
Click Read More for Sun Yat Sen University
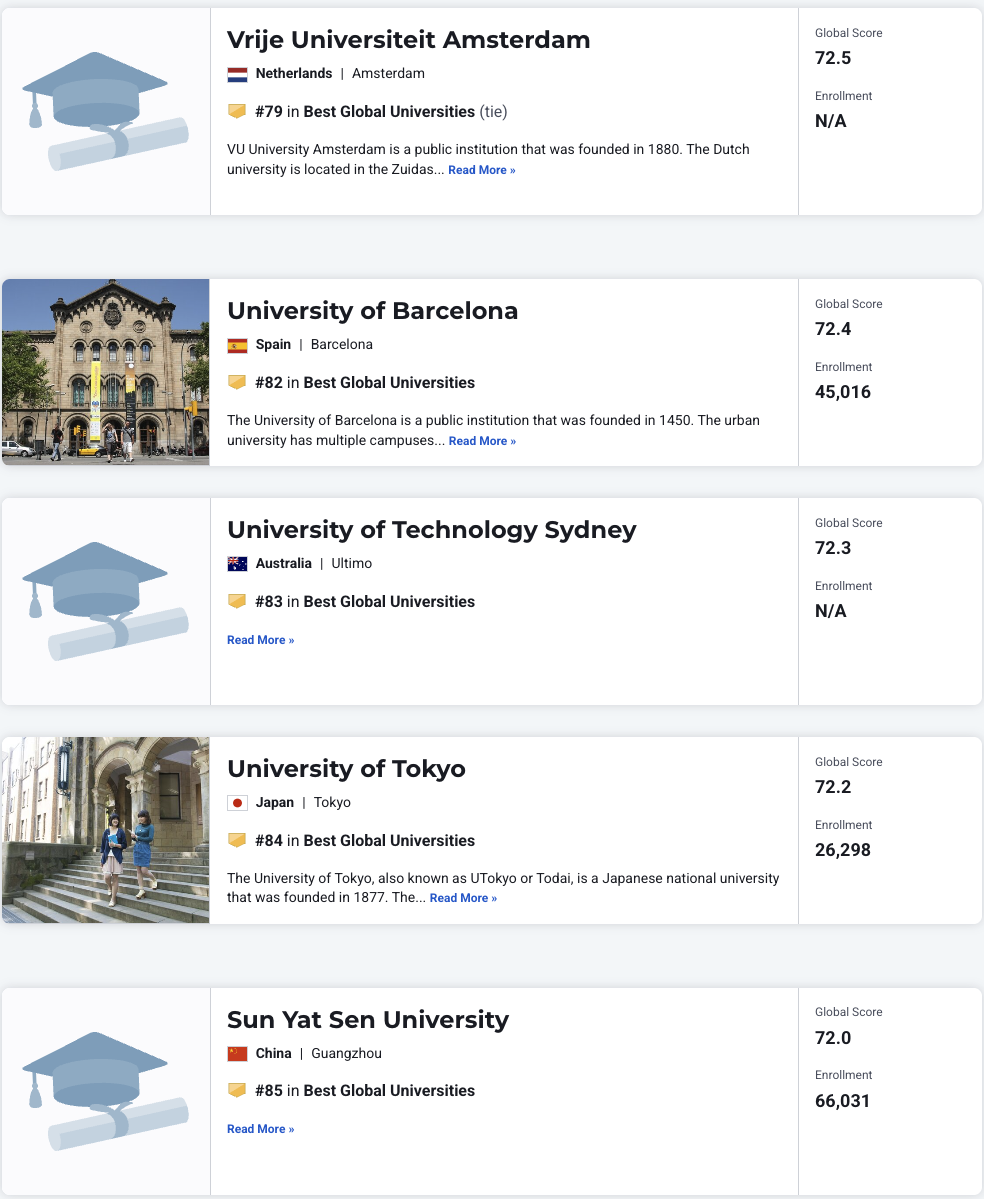(x=260, y=1129)
